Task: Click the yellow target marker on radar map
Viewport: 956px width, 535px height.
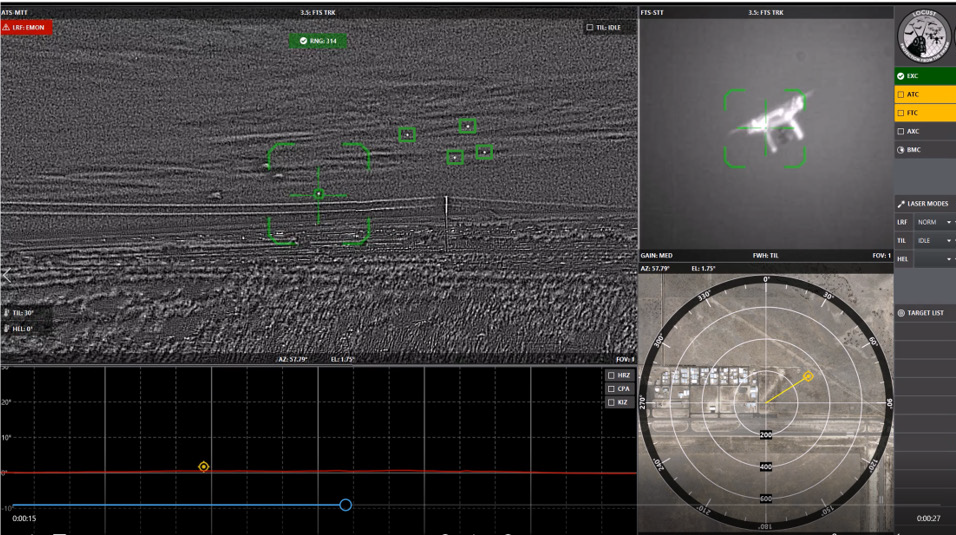Action: point(808,376)
